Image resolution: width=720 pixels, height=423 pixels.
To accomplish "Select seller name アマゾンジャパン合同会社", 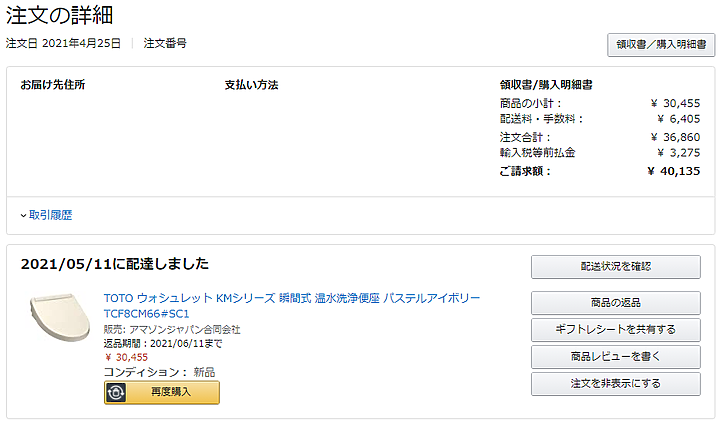I will 185,329.
